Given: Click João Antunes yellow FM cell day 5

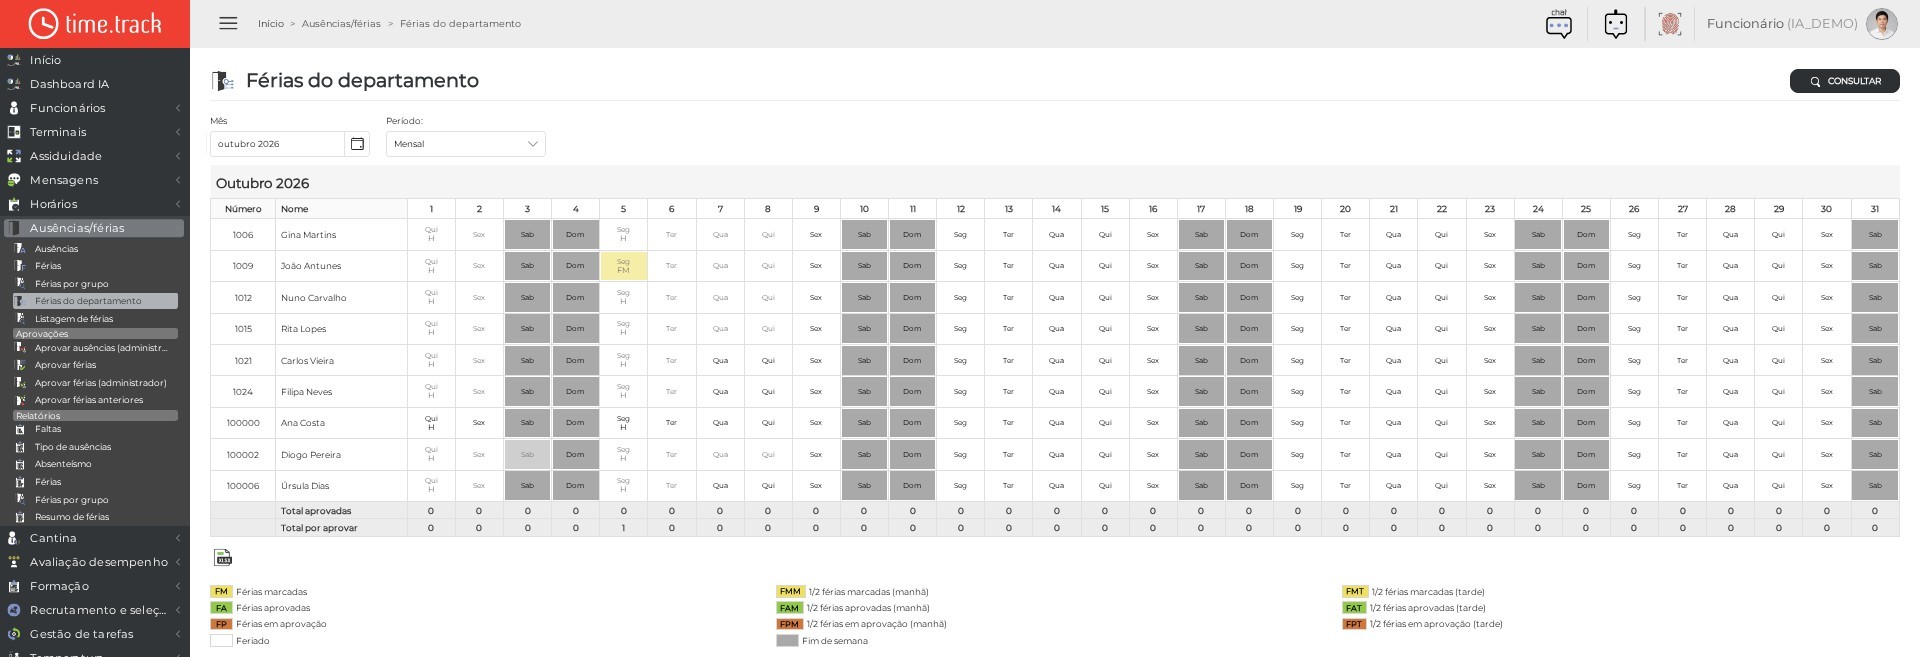Looking at the screenshot, I should [x=623, y=266].
